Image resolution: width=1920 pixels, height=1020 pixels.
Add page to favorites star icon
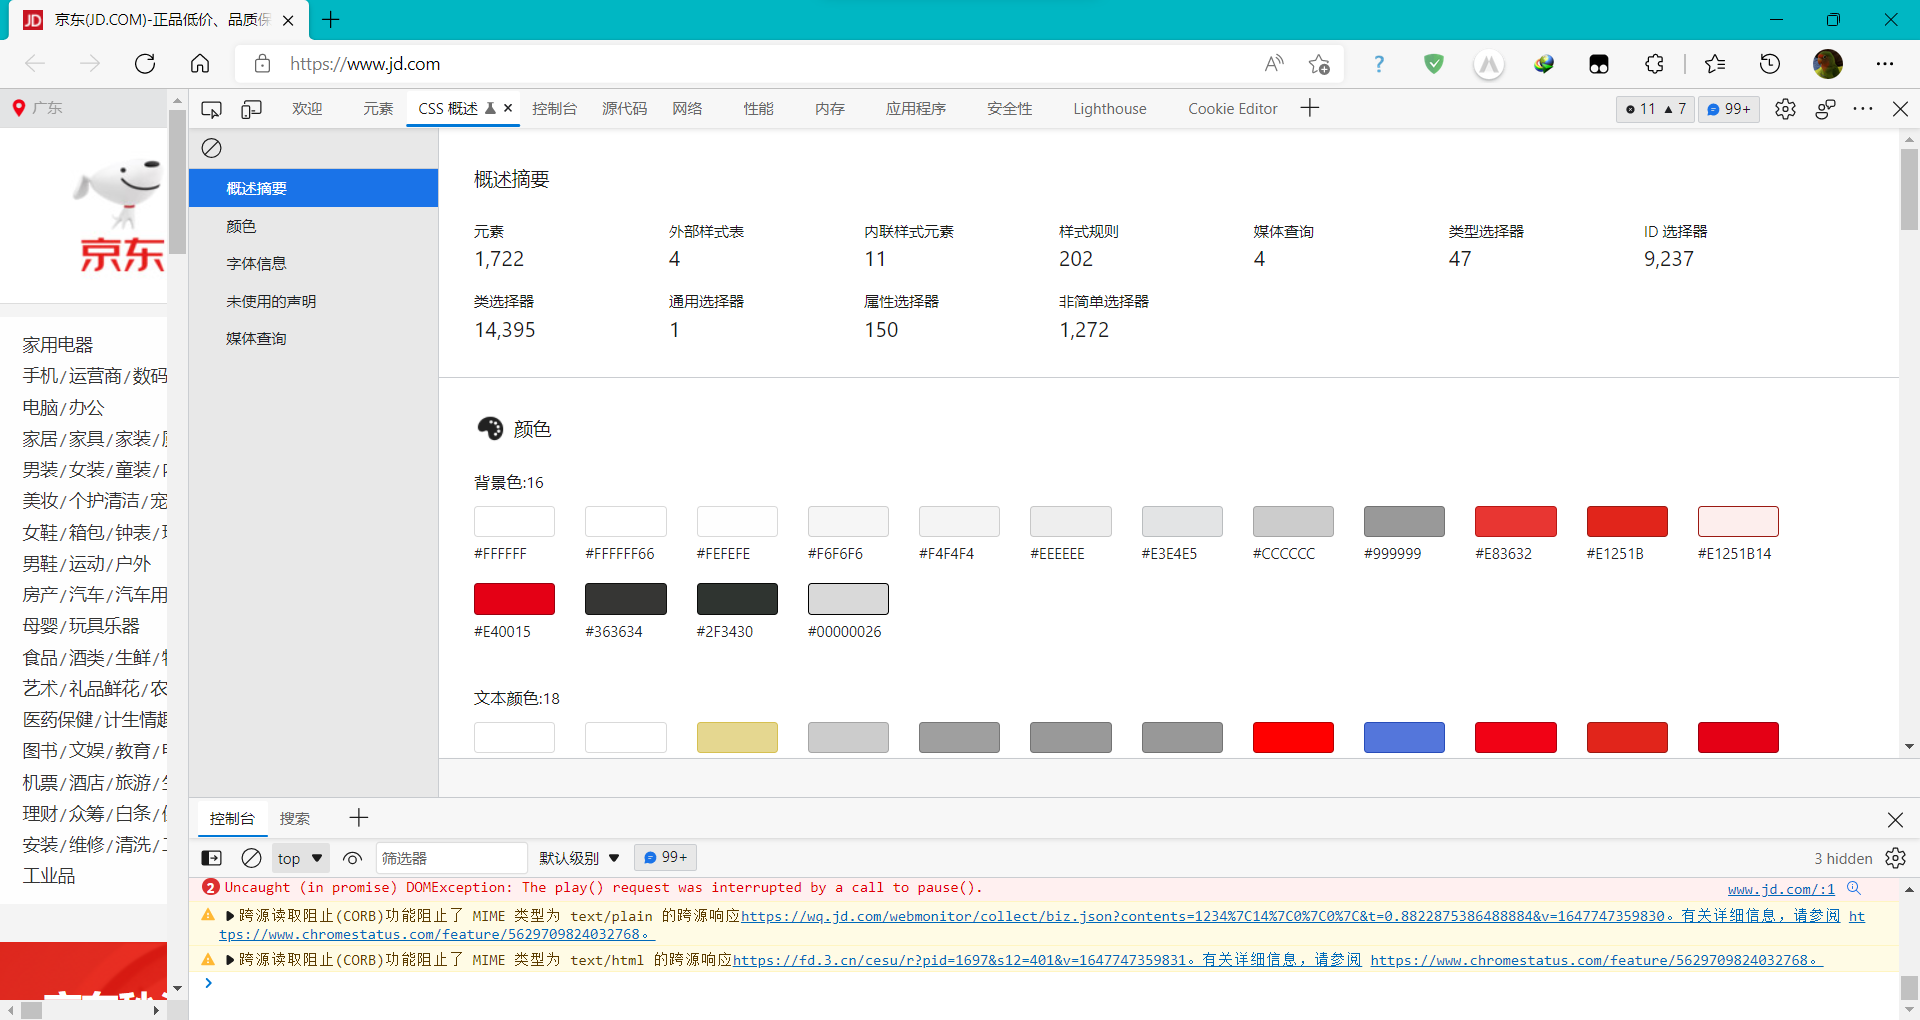coord(1319,64)
